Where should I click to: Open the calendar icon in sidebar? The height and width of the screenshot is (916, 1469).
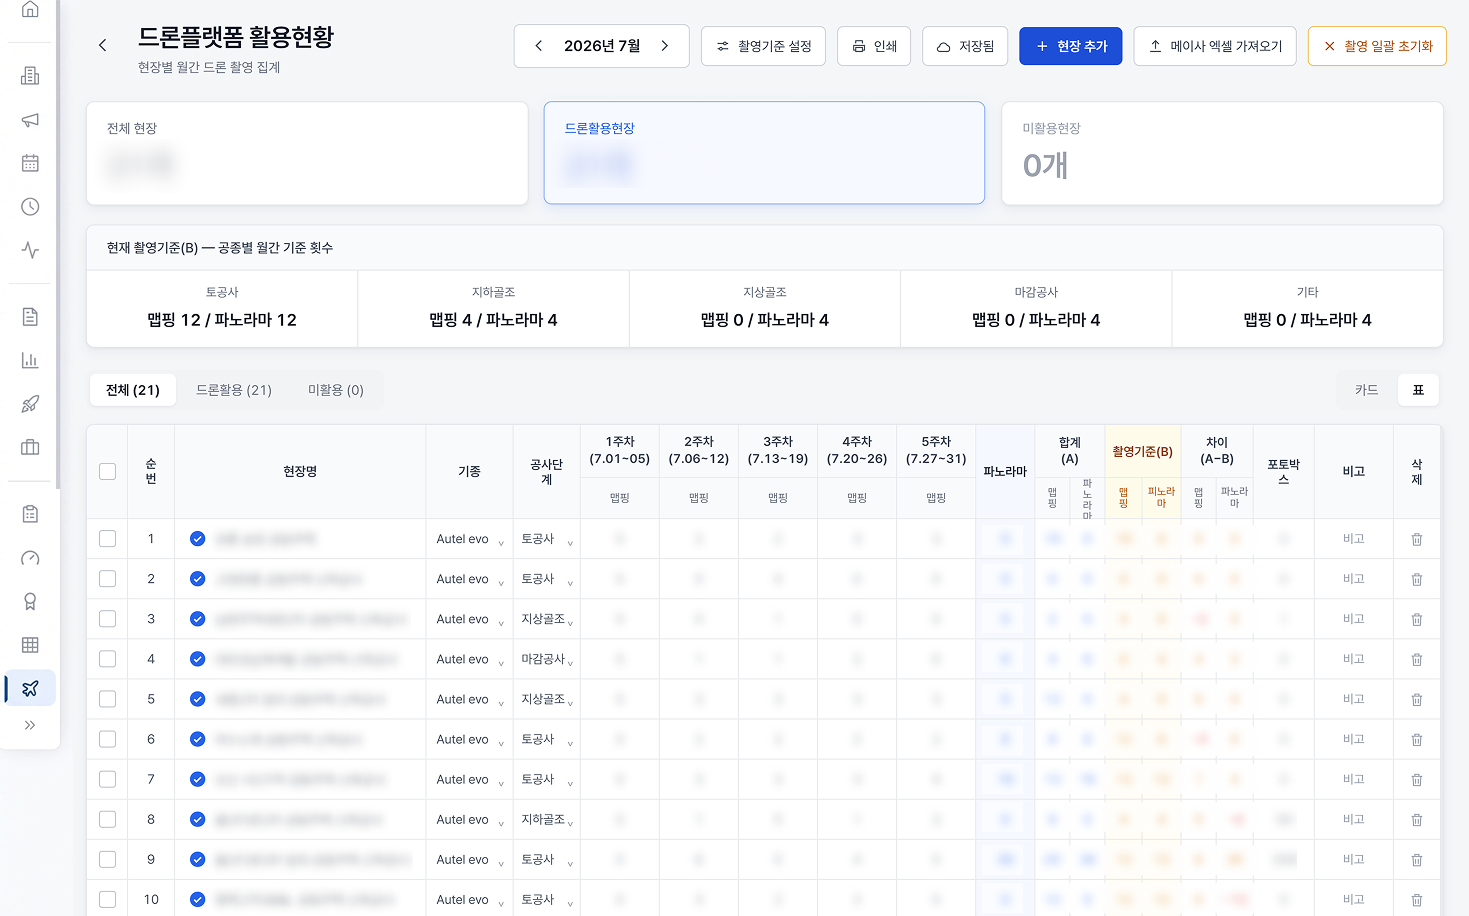[x=30, y=163]
